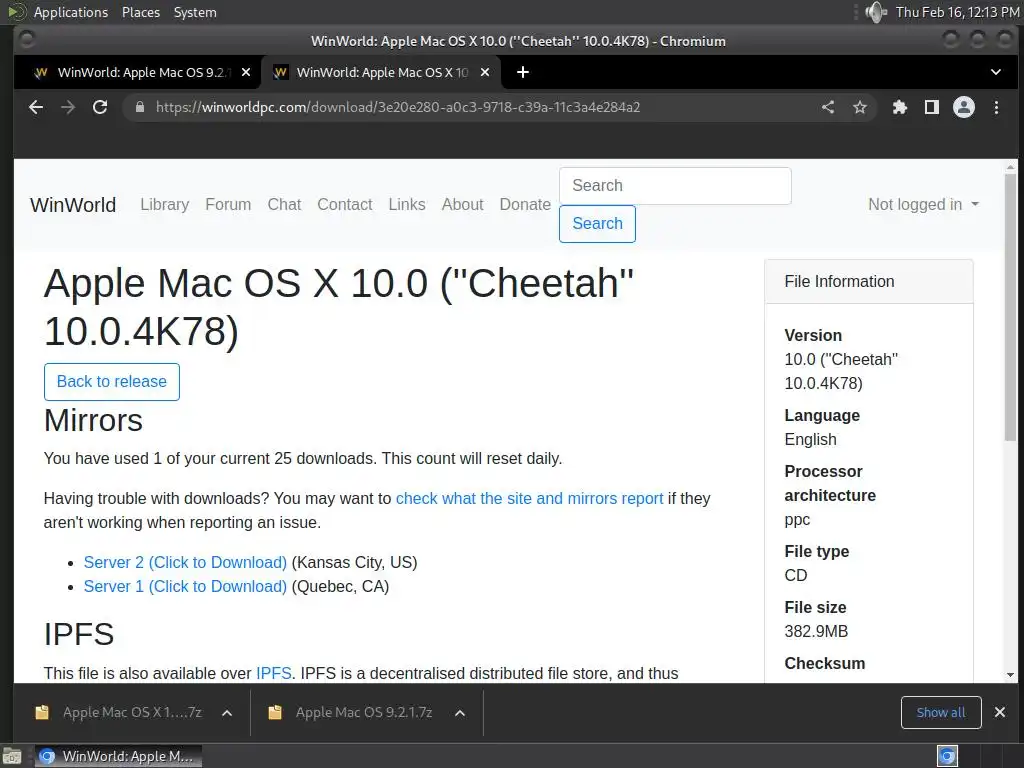
Task: Click scrollbar top arrow
Action: pyautogui.click(x=1011, y=167)
